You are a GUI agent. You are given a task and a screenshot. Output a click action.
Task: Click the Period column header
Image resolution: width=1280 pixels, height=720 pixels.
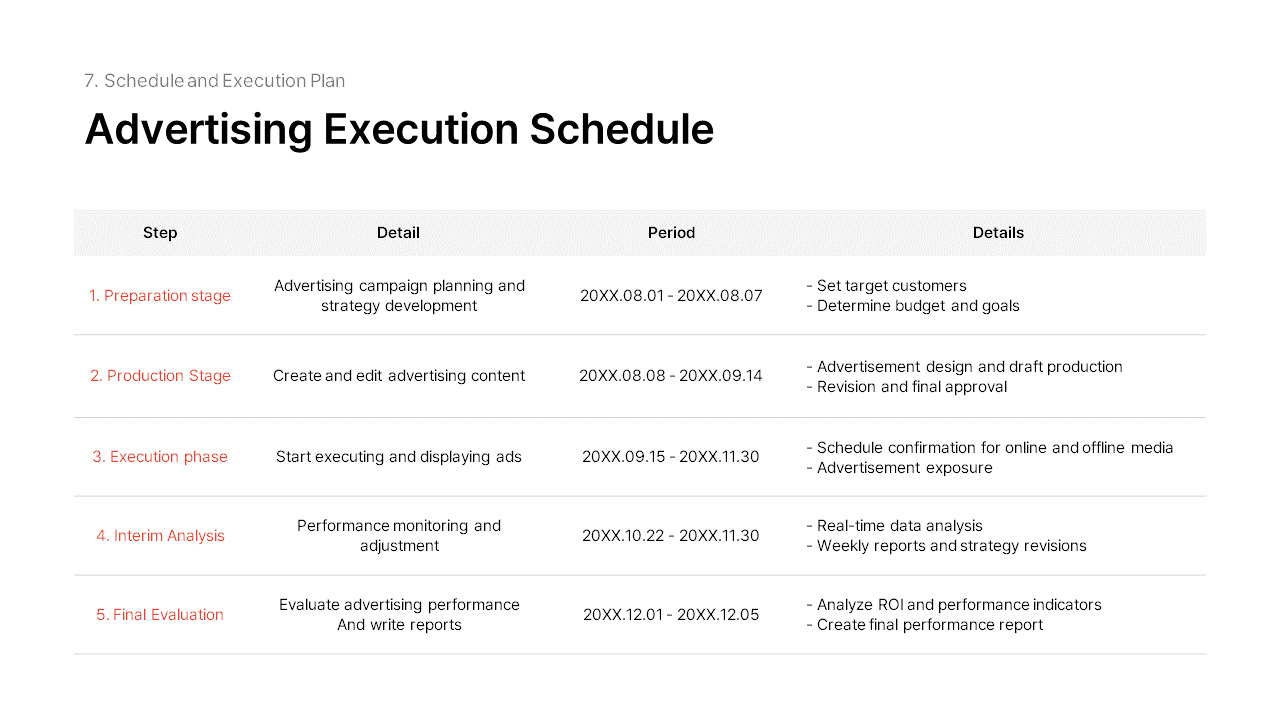(671, 233)
